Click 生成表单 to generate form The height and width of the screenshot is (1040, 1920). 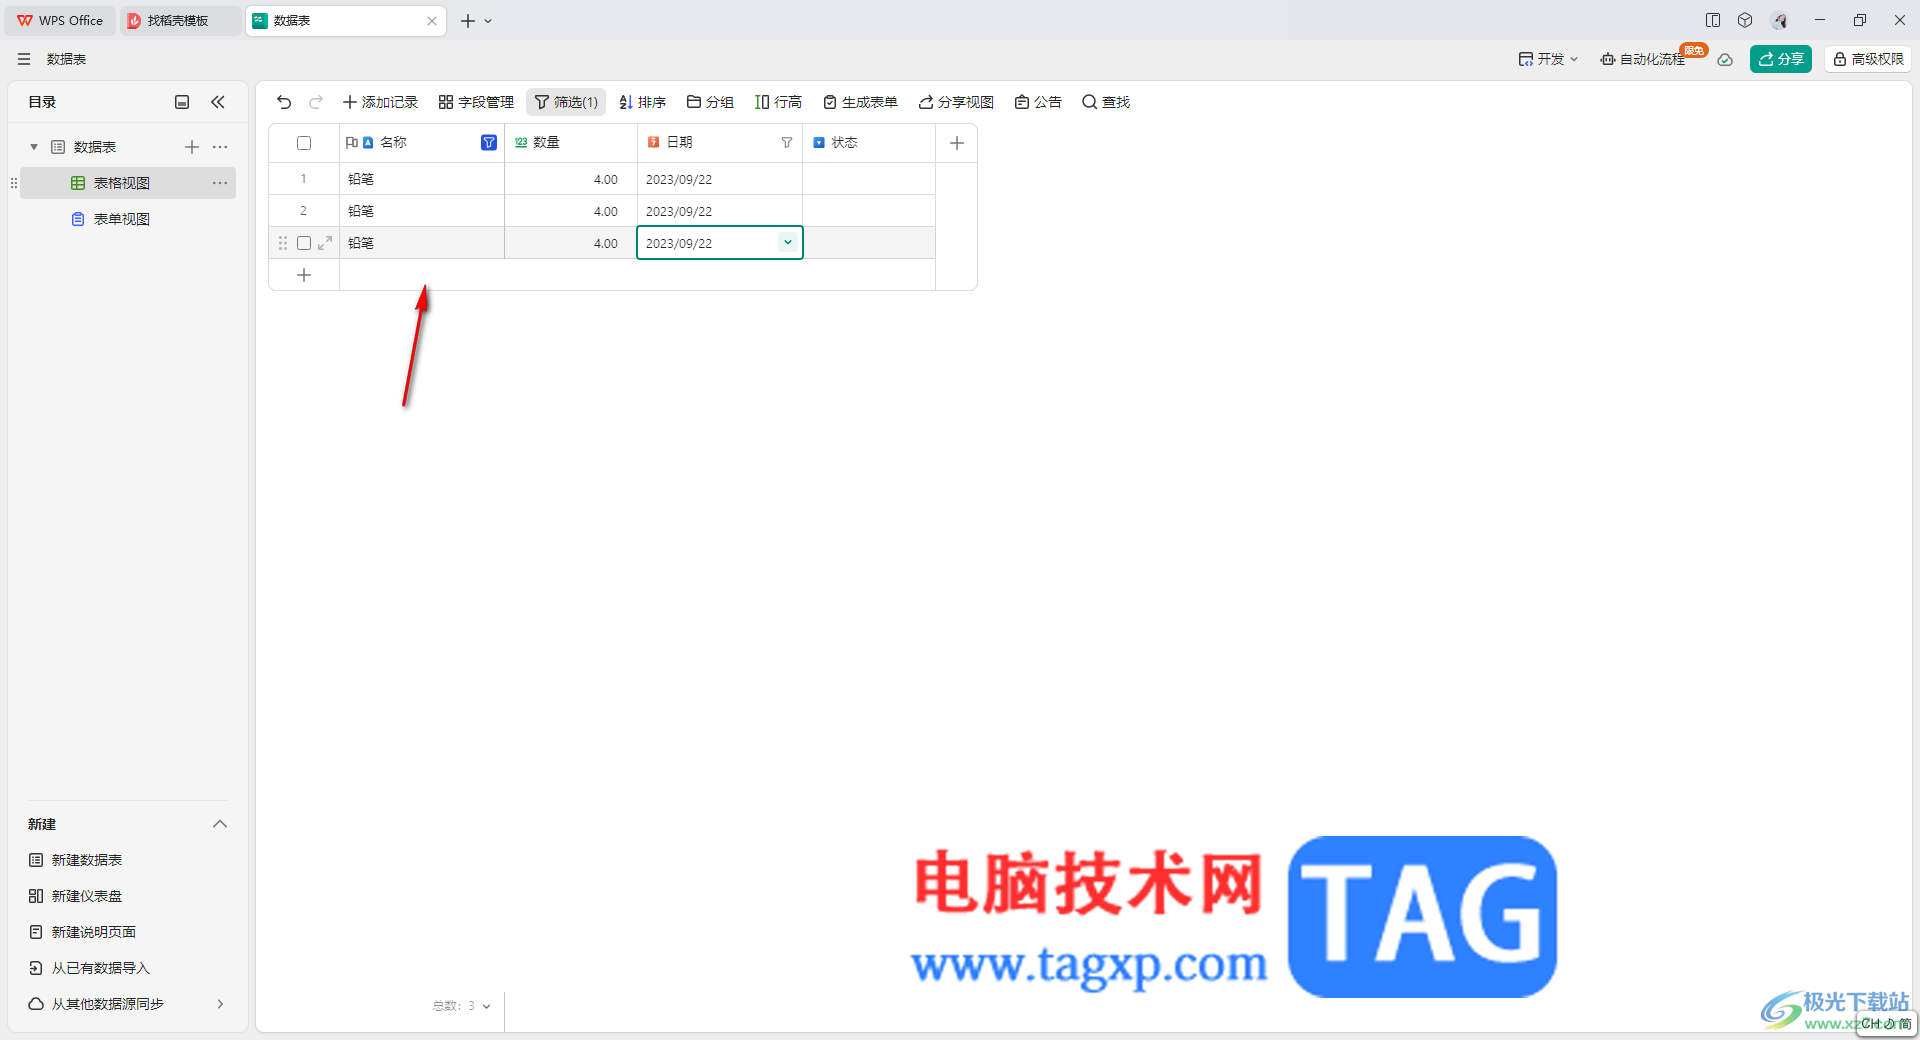pyautogui.click(x=860, y=102)
